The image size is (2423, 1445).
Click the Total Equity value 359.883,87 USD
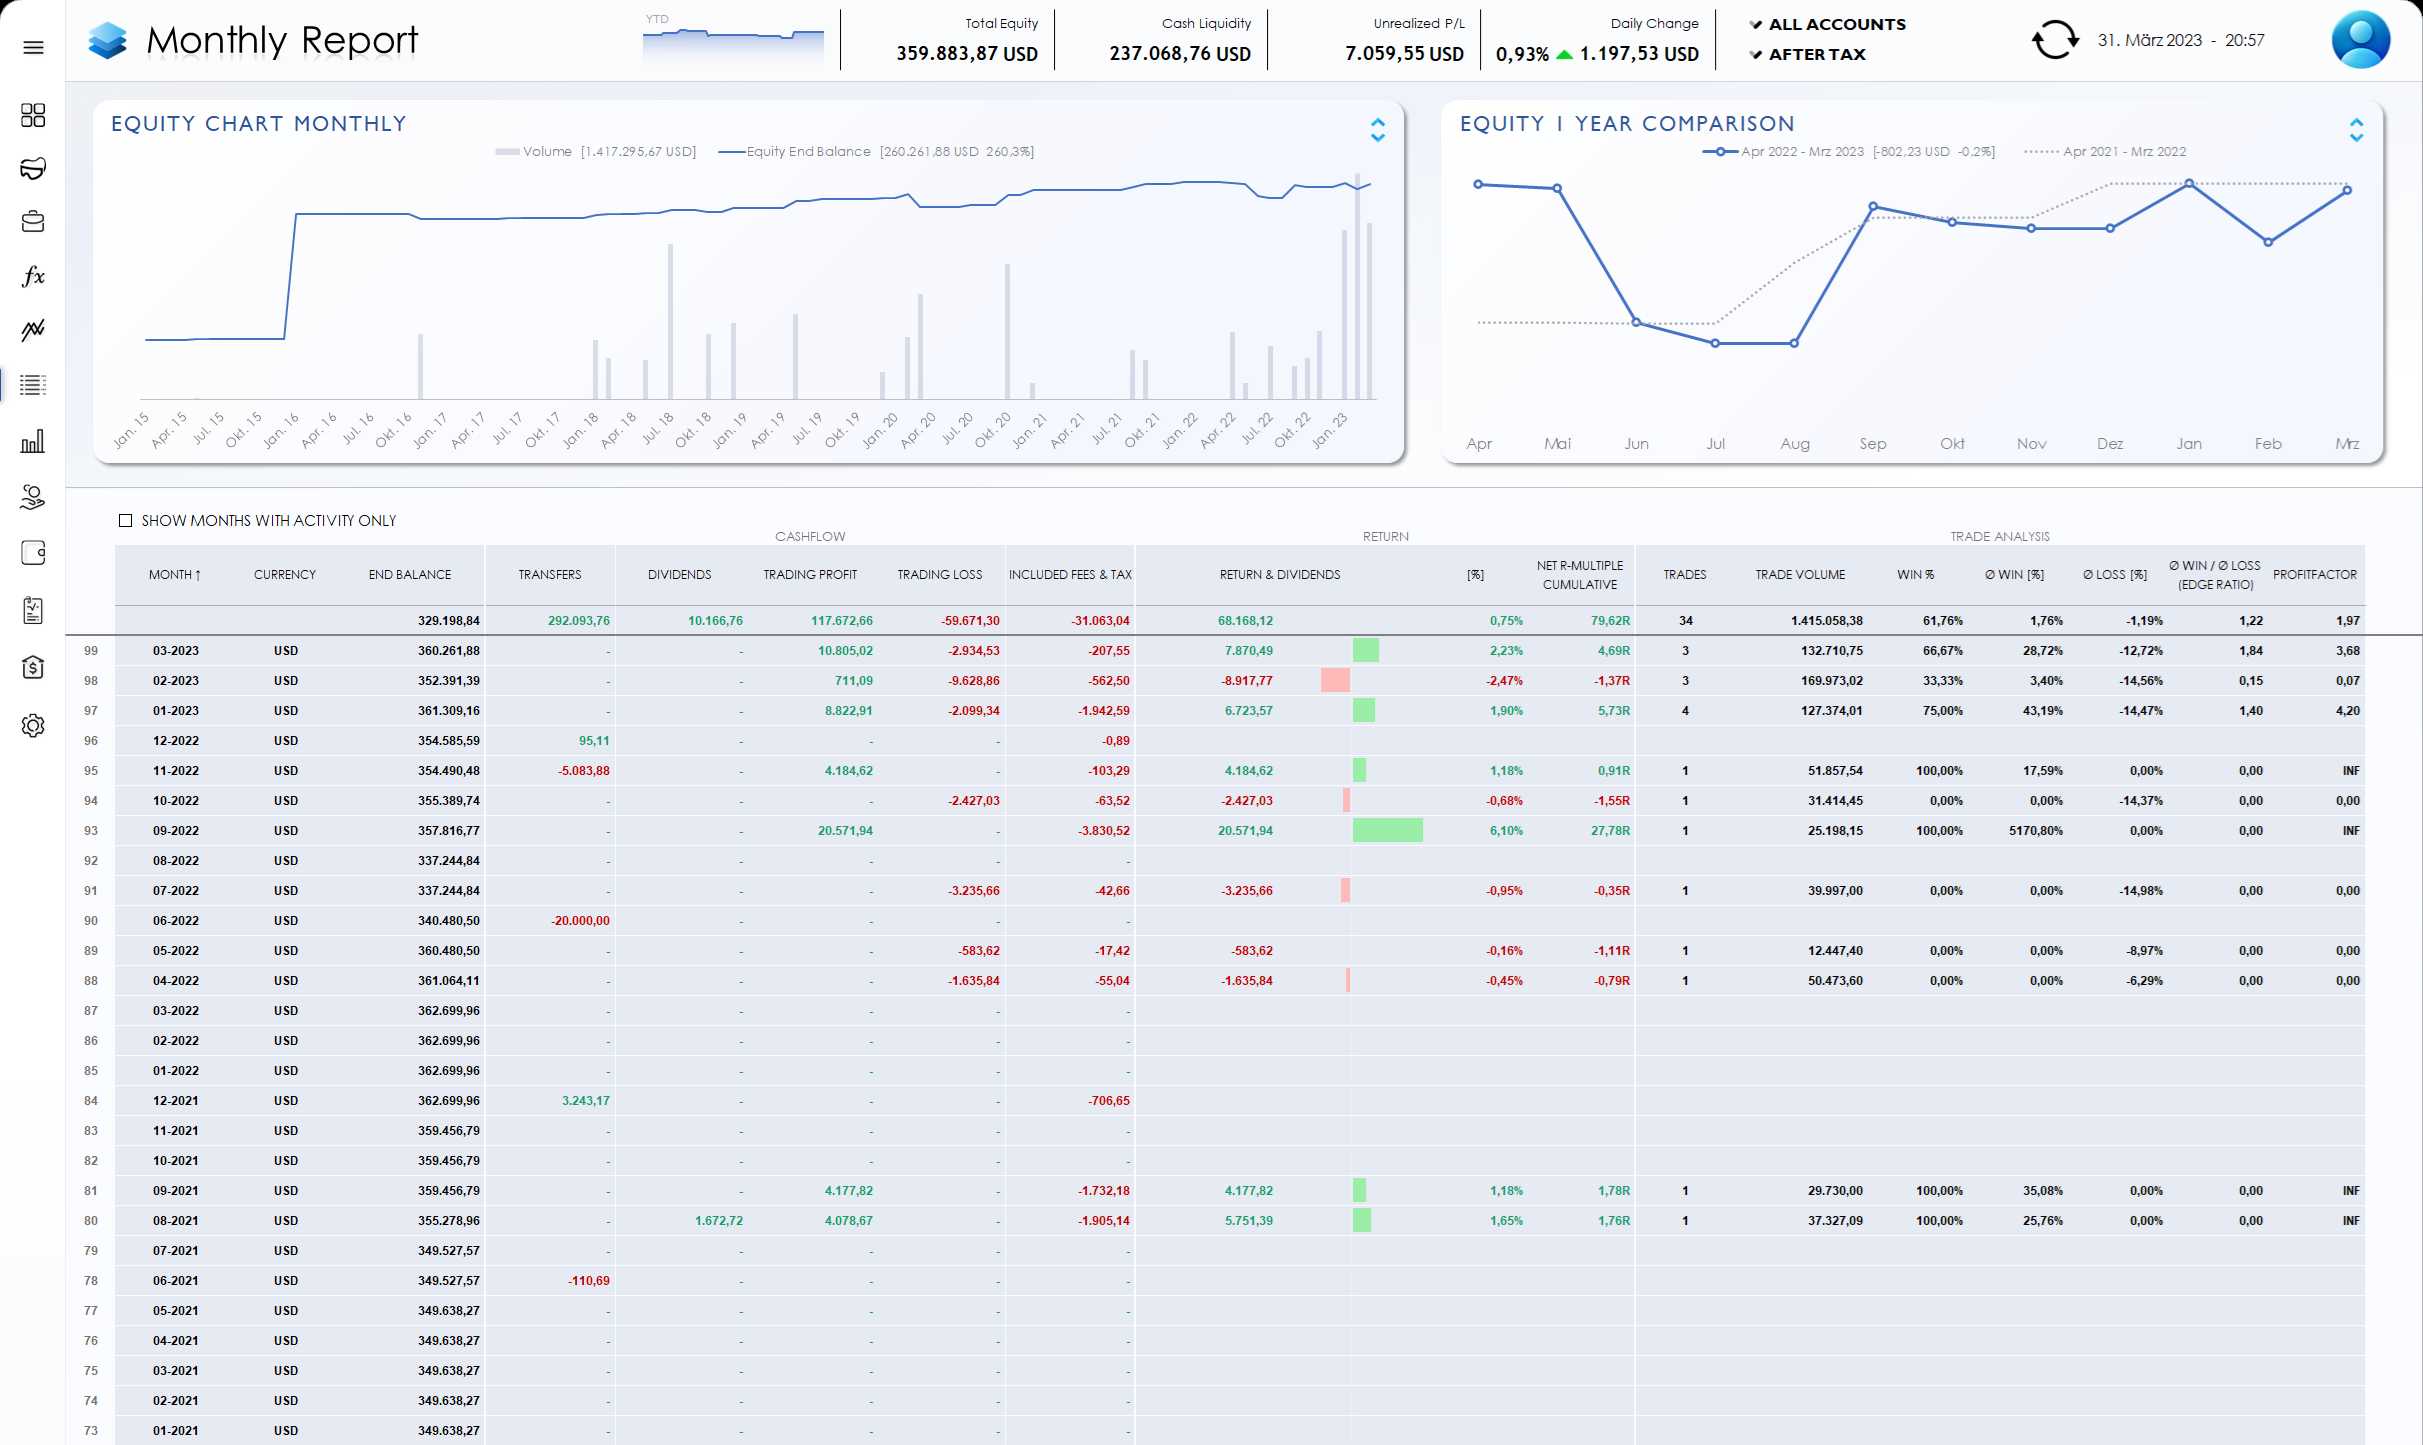(x=966, y=54)
